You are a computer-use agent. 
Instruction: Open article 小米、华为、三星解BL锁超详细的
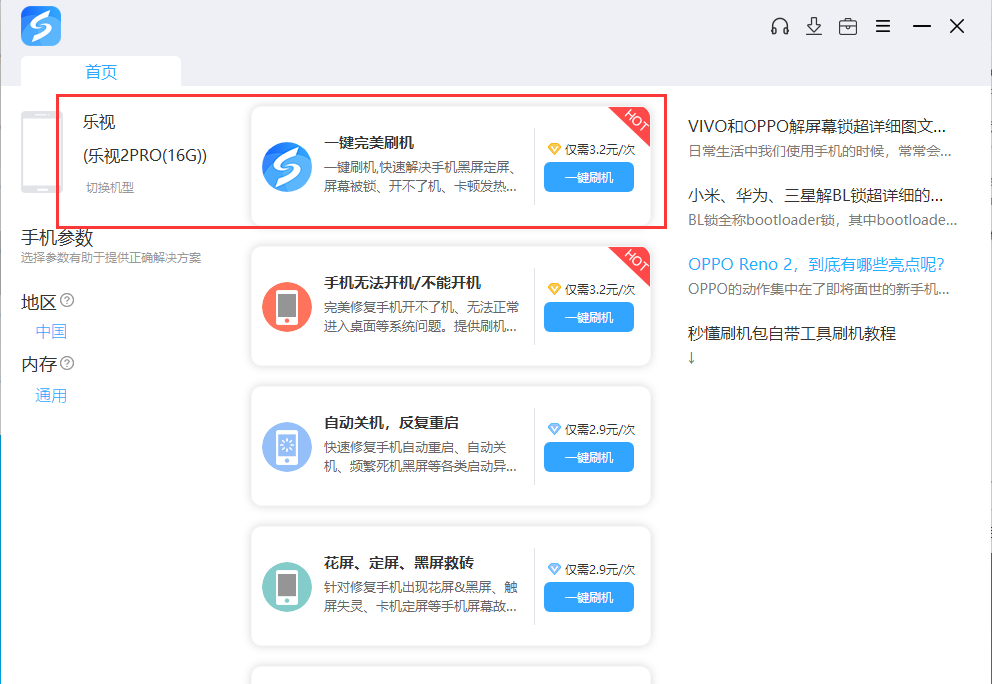[815, 196]
